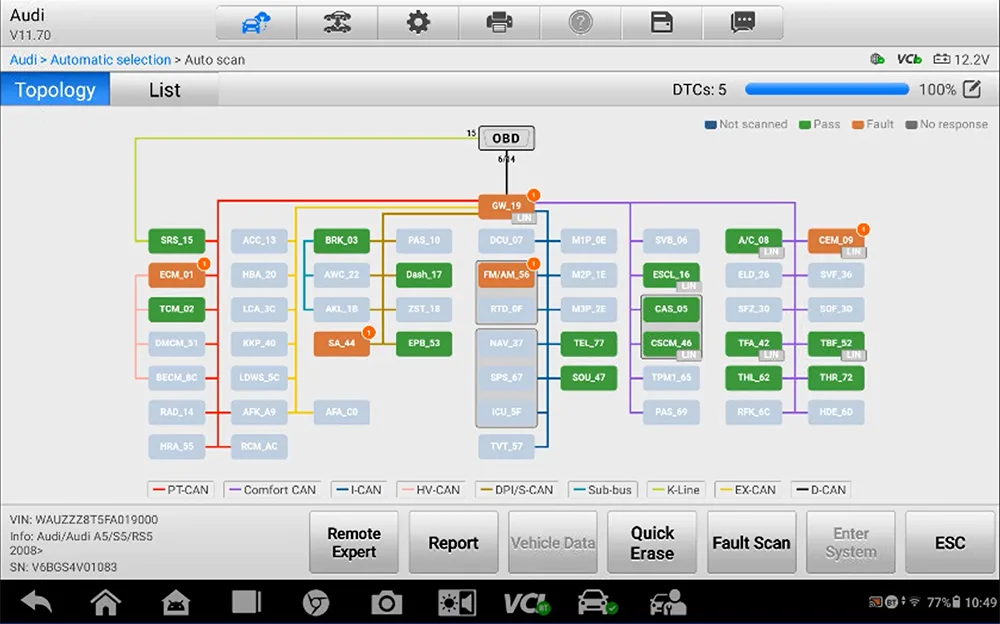Switch to the List tab
This screenshot has height=624, width=1000.
click(x=165, y=90)
